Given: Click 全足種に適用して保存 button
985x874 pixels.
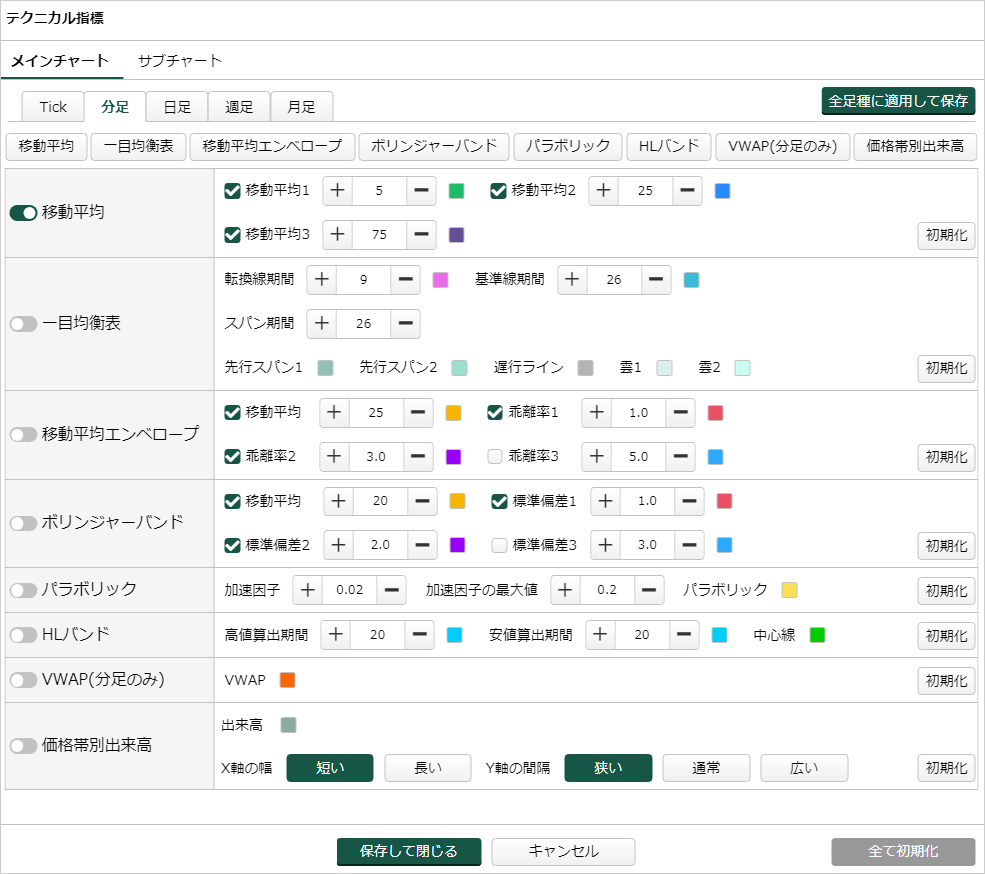Looking at the screenshot, I should click(898, 101).
